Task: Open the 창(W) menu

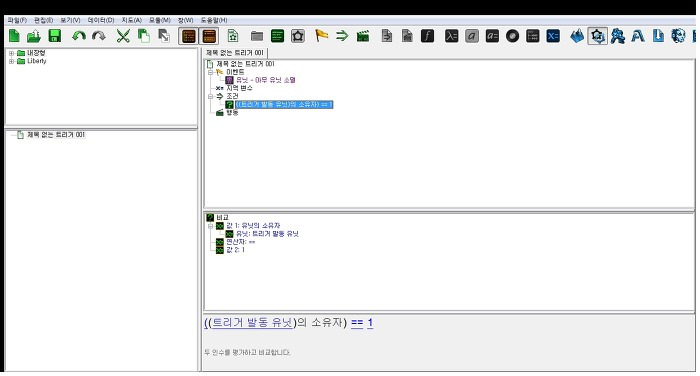Action: [185, 20]
